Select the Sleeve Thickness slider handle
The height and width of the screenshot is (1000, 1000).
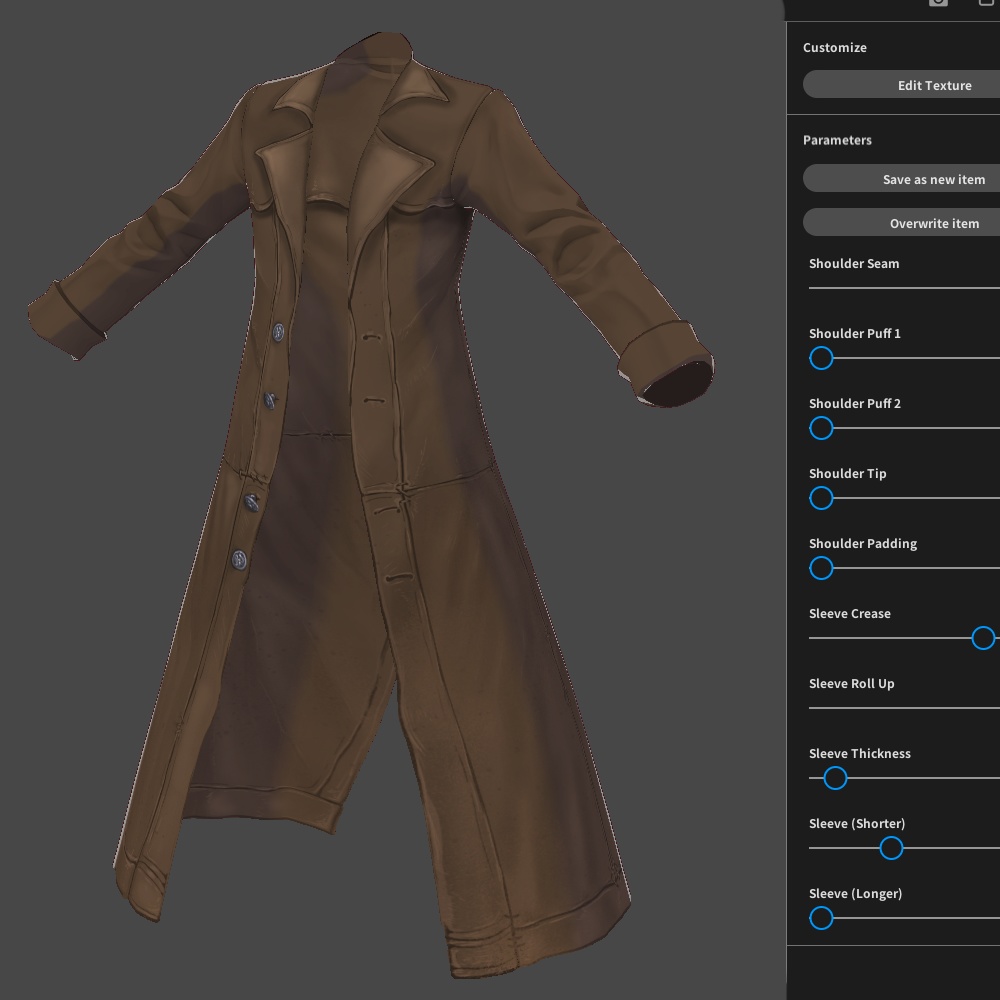pyautogui.click(x=834, y=778)
